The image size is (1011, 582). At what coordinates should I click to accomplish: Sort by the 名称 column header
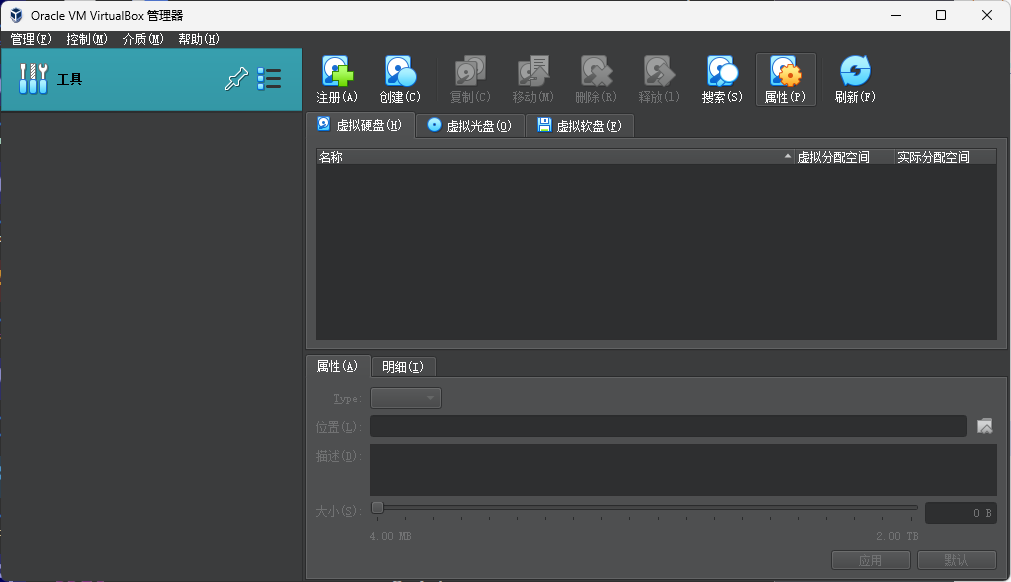point(550,157)
